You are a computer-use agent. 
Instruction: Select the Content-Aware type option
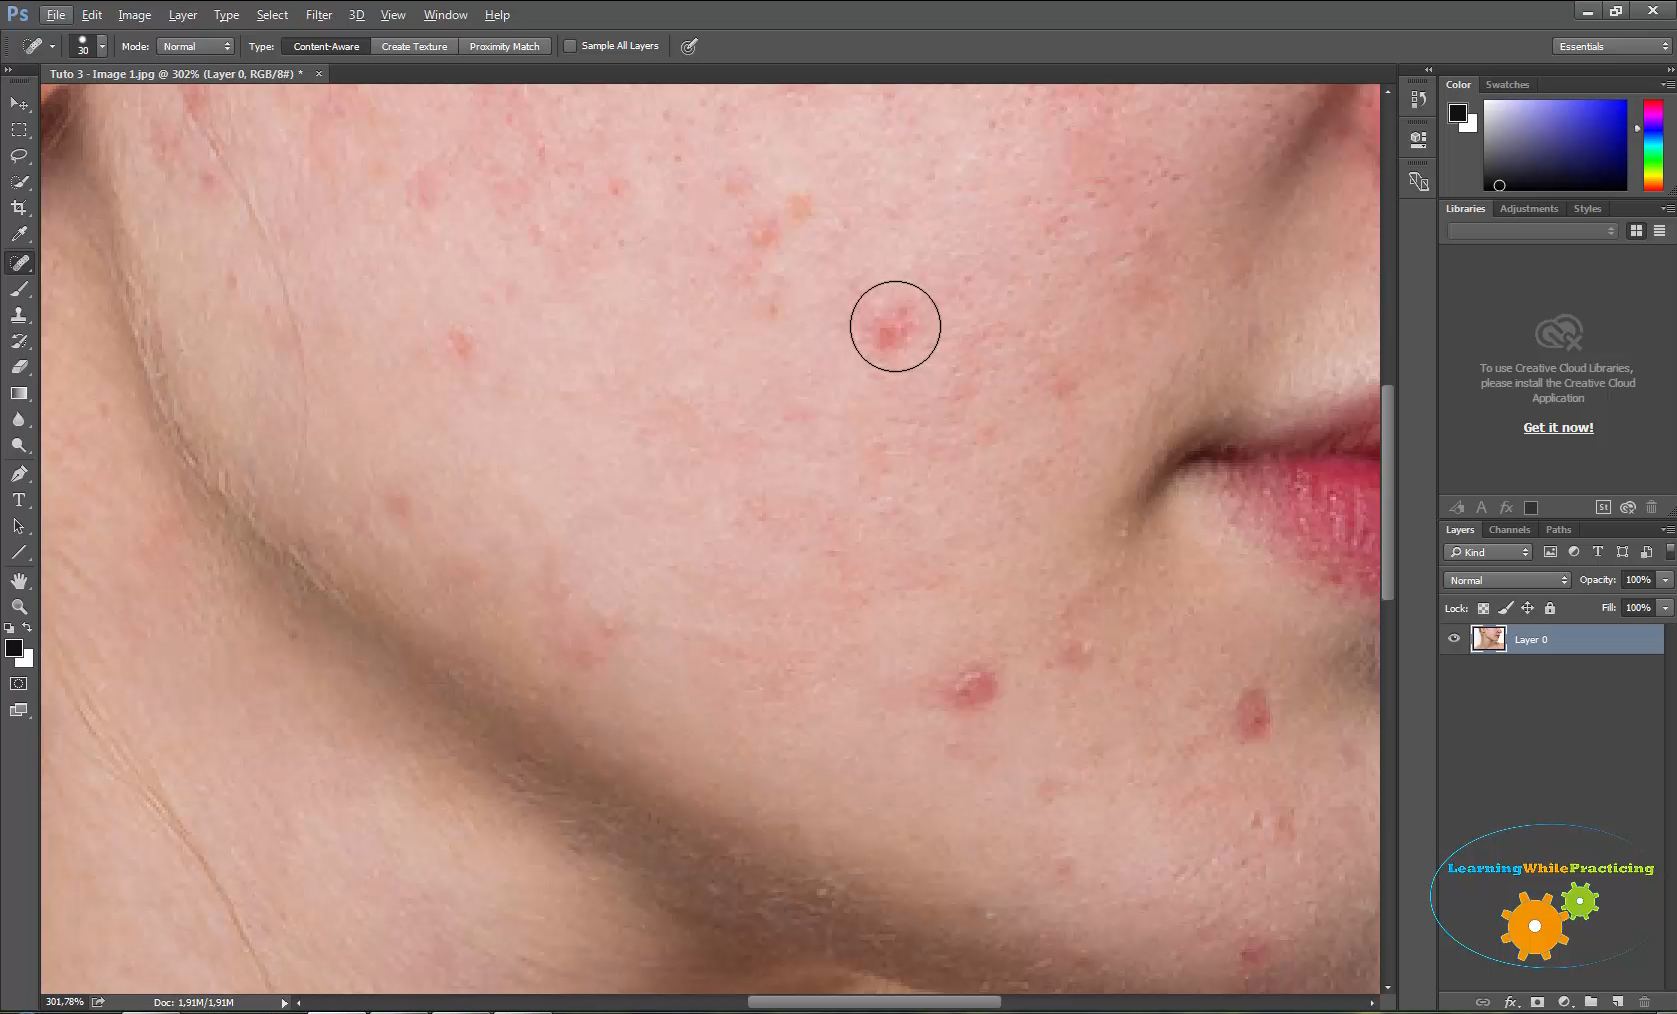(326, 46)
